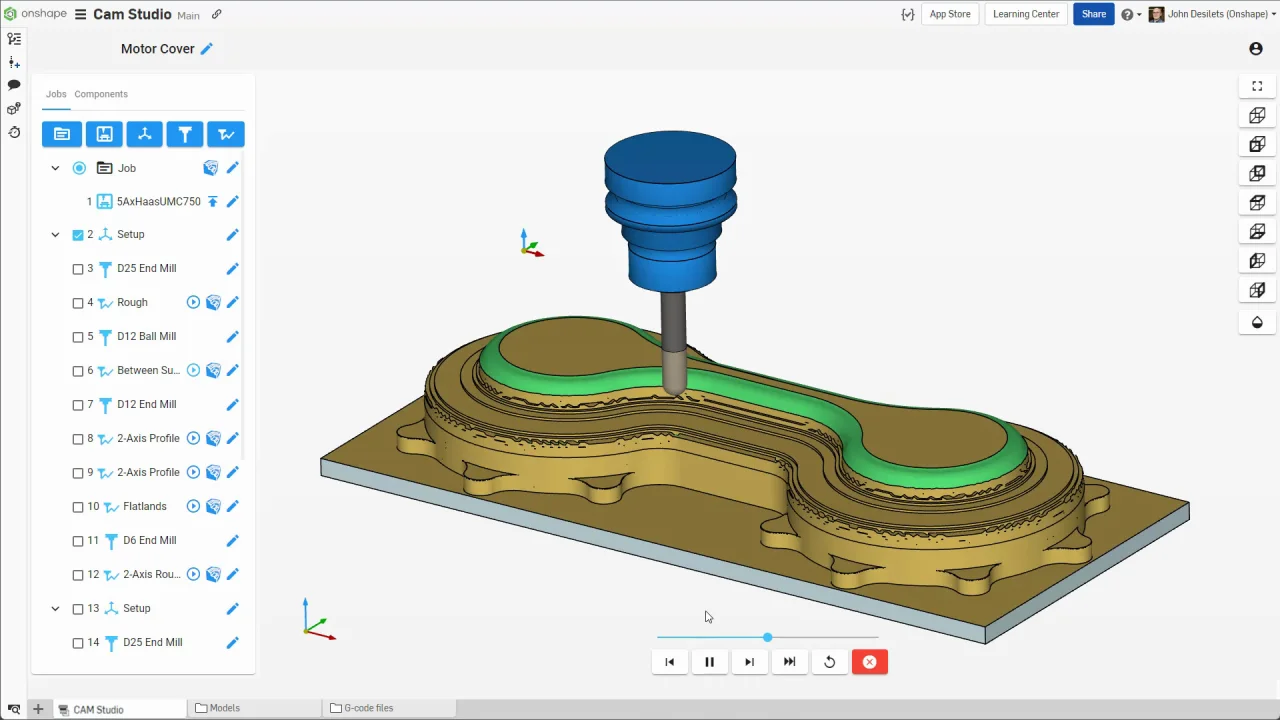Skip to simulation end
The height and width of the screenshot is (720, 1280).
pyautogui.click(x=790, y=662)
